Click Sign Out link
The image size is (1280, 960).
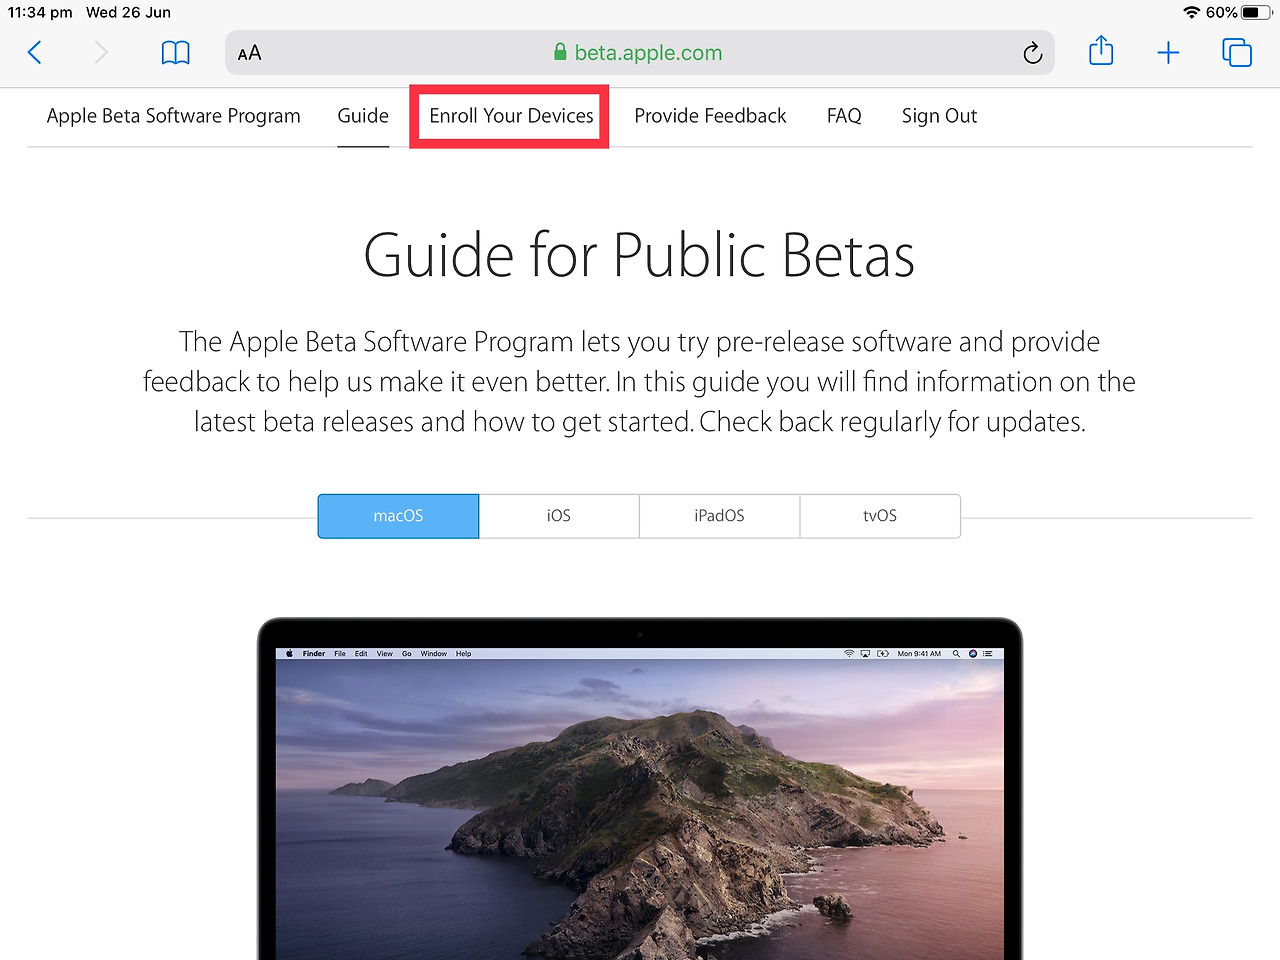939,116
